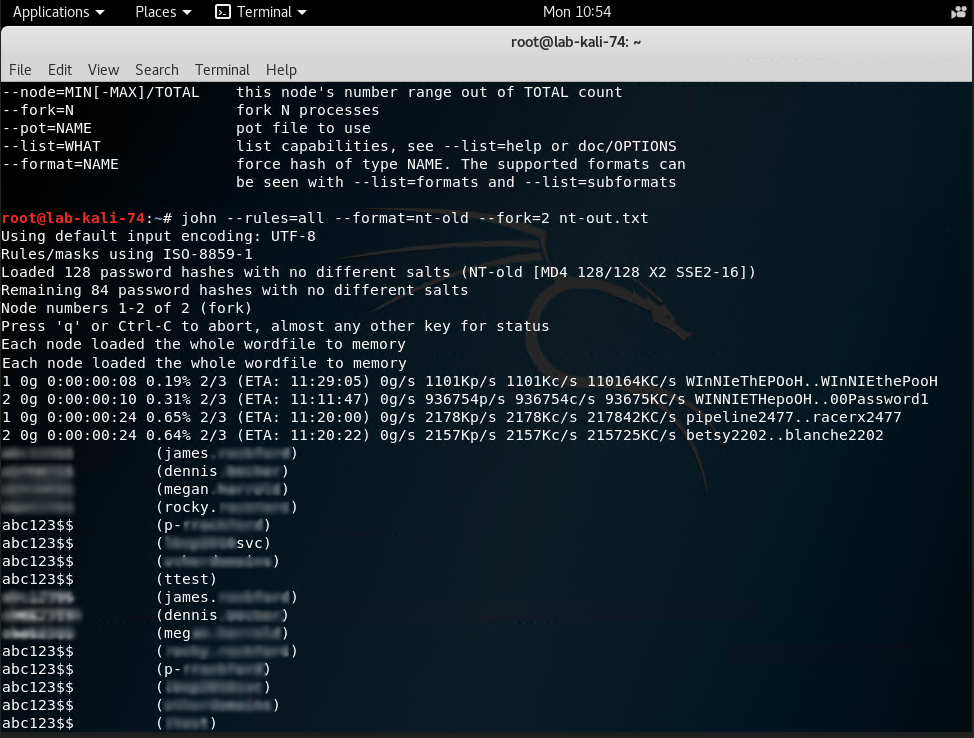Open the Edit menu

[x=60, y=70]
